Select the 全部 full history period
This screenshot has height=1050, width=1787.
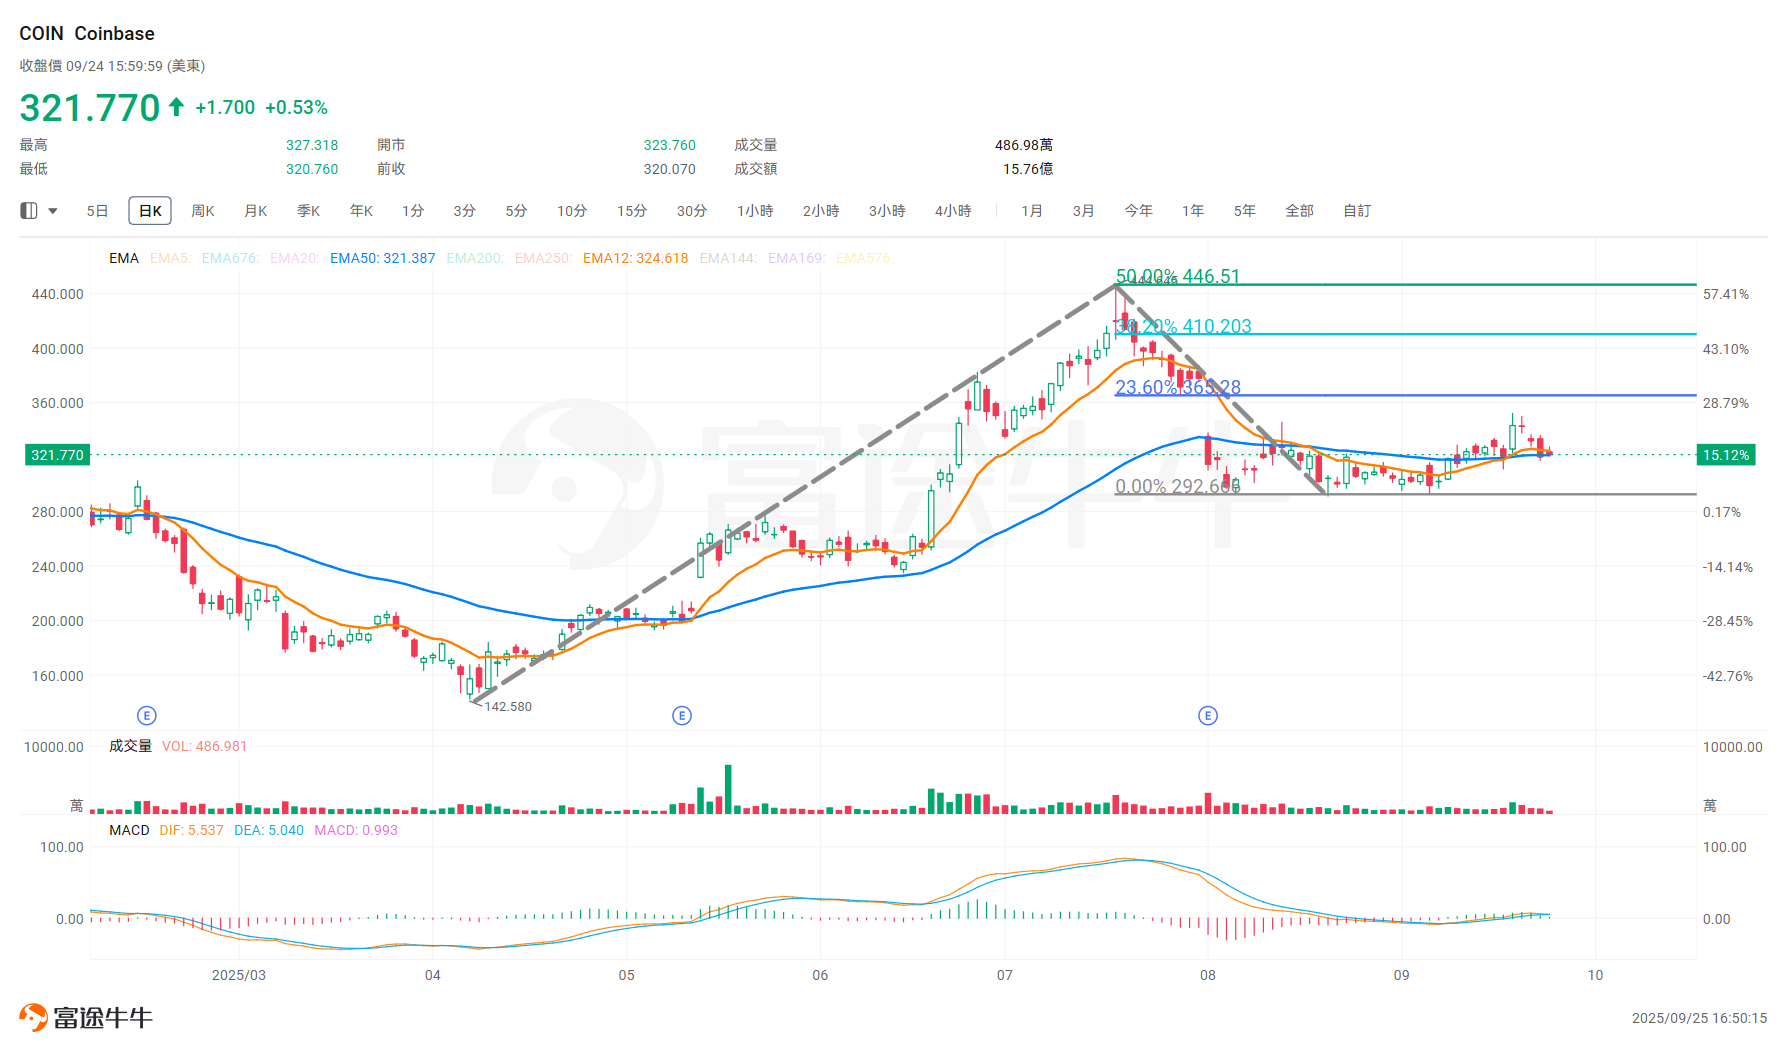pyautogui.click(x=1300, y=210)
